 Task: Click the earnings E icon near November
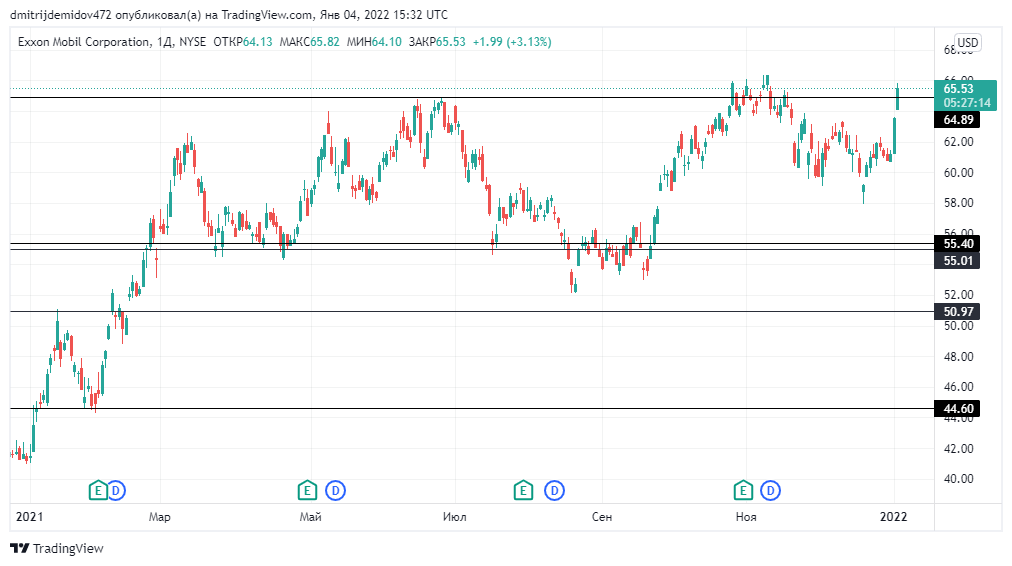coord(744,490)
